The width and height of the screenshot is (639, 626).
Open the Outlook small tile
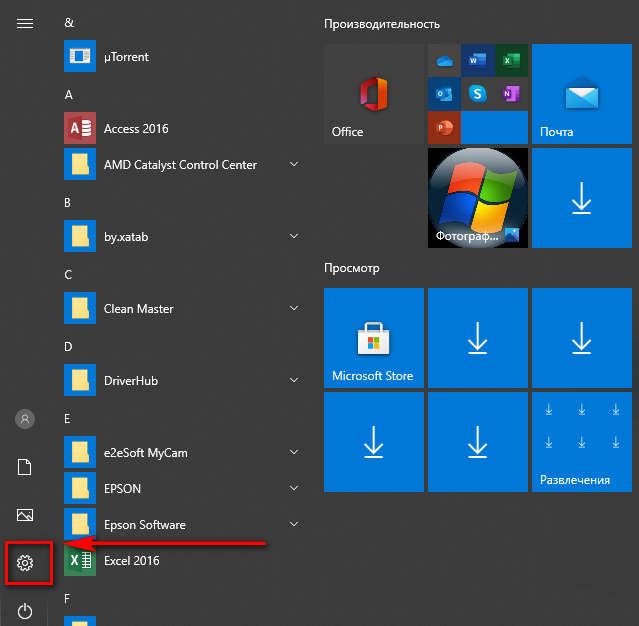(x=444, y=94)
